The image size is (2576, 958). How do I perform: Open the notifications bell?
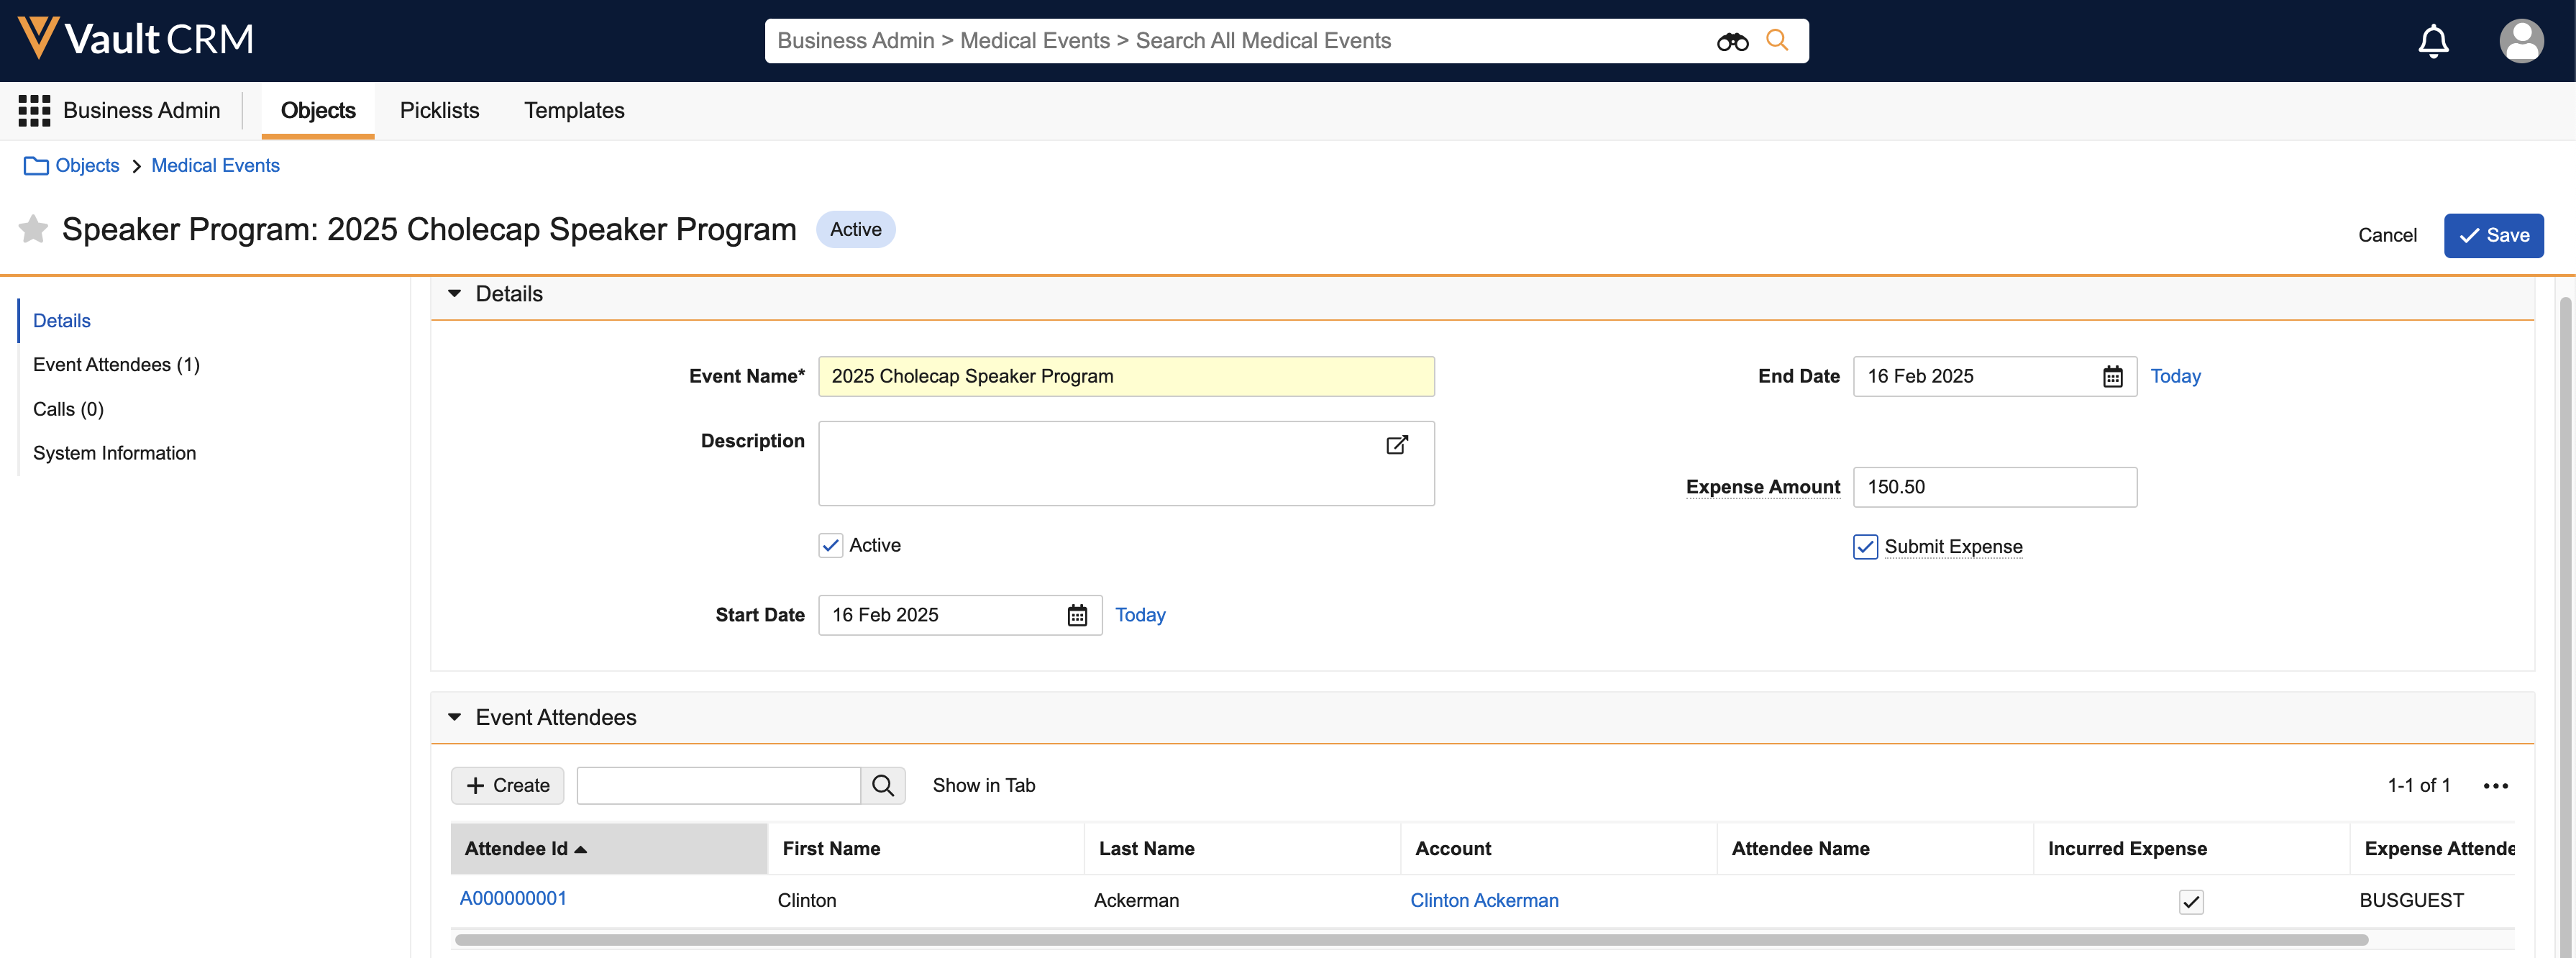[2433, 41]
